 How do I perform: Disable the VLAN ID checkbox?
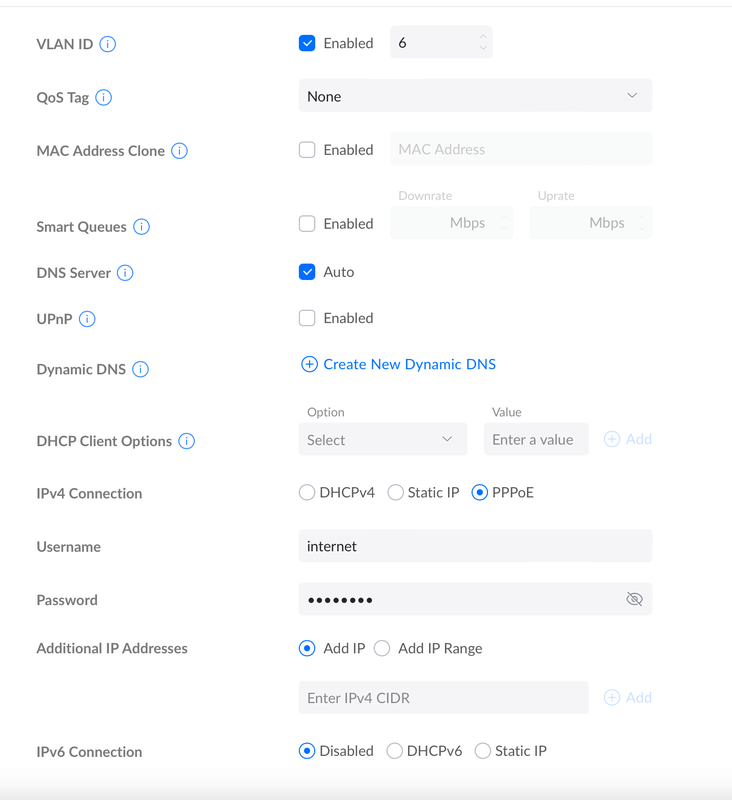coord(307,43)
